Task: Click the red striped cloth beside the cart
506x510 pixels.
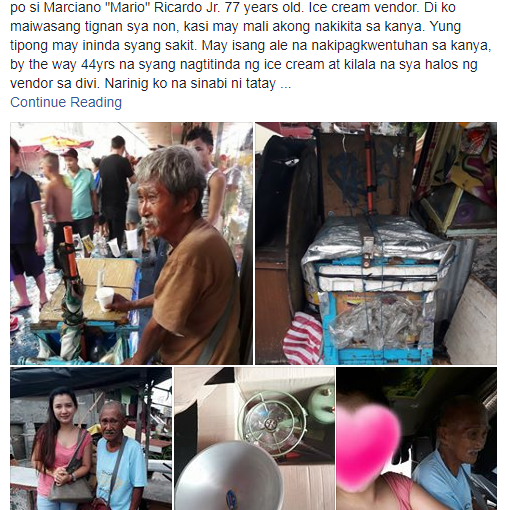Action: 303,337
